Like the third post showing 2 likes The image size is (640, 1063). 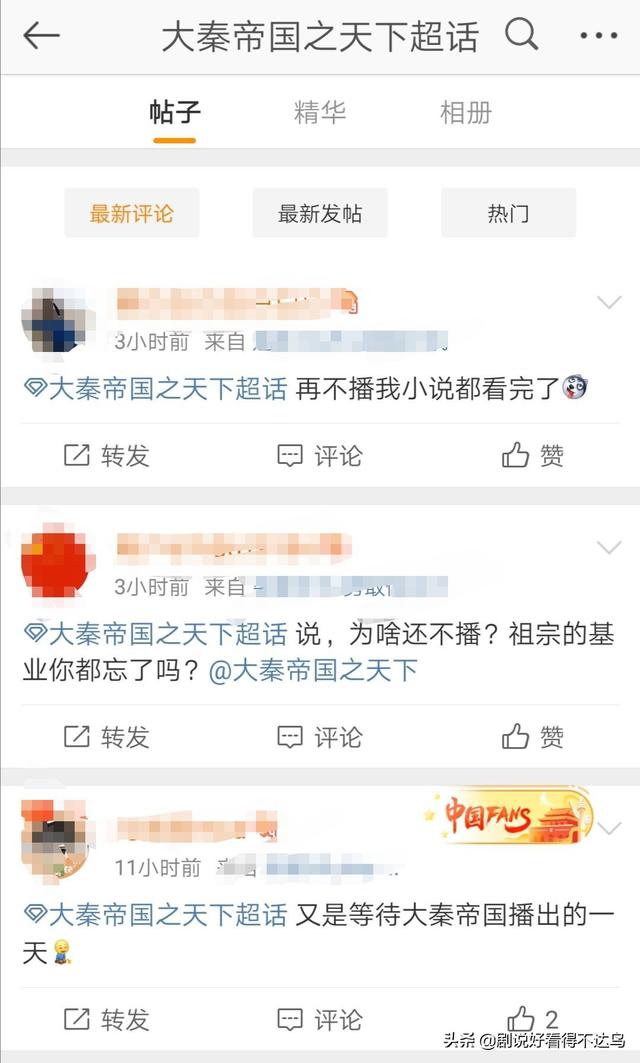point(534,1018)
